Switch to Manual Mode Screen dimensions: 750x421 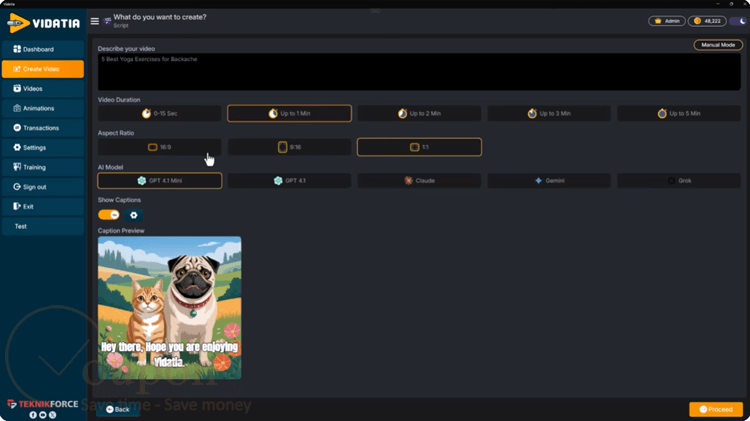tap(718, 45)
